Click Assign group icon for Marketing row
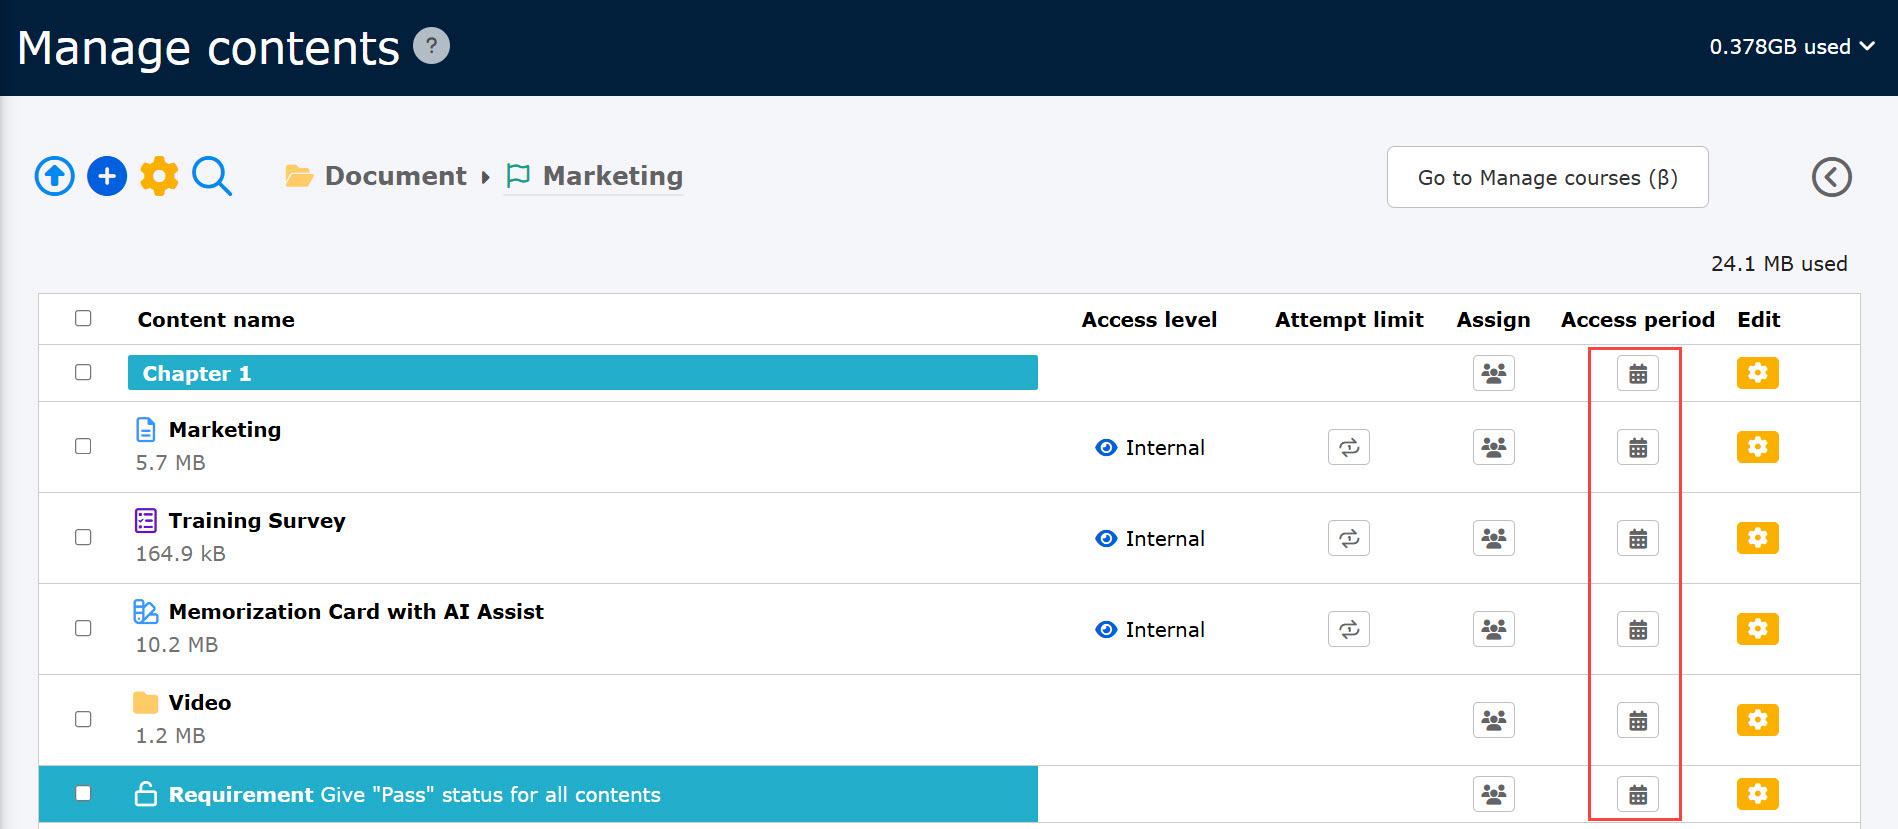Screen dimensions: 1898x829 point(1493,447)
